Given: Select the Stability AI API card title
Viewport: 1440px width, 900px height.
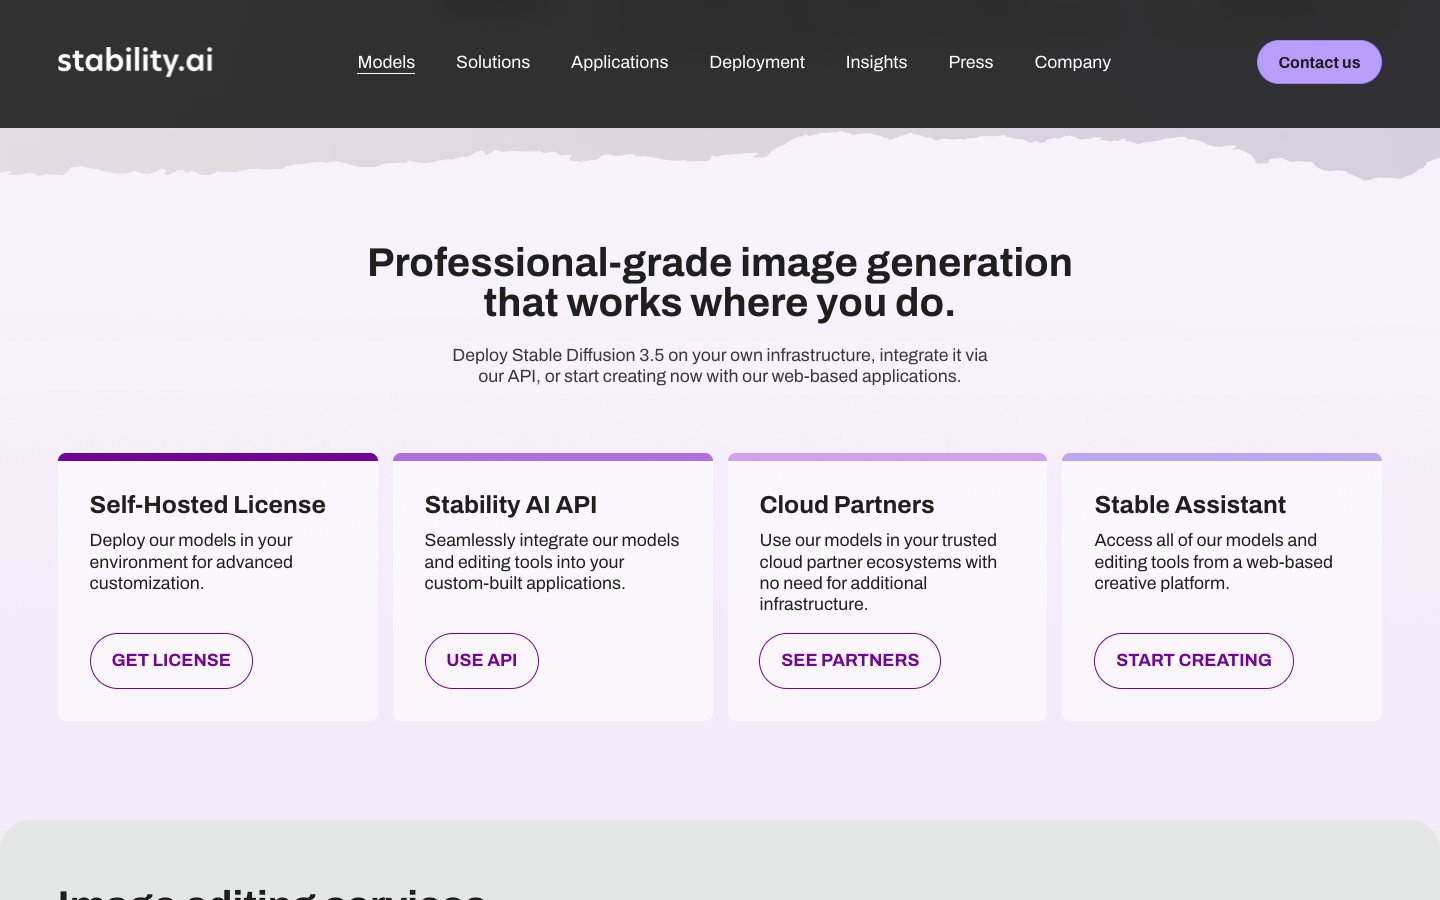Looking at the screenshot, I should tap(510, 505).
